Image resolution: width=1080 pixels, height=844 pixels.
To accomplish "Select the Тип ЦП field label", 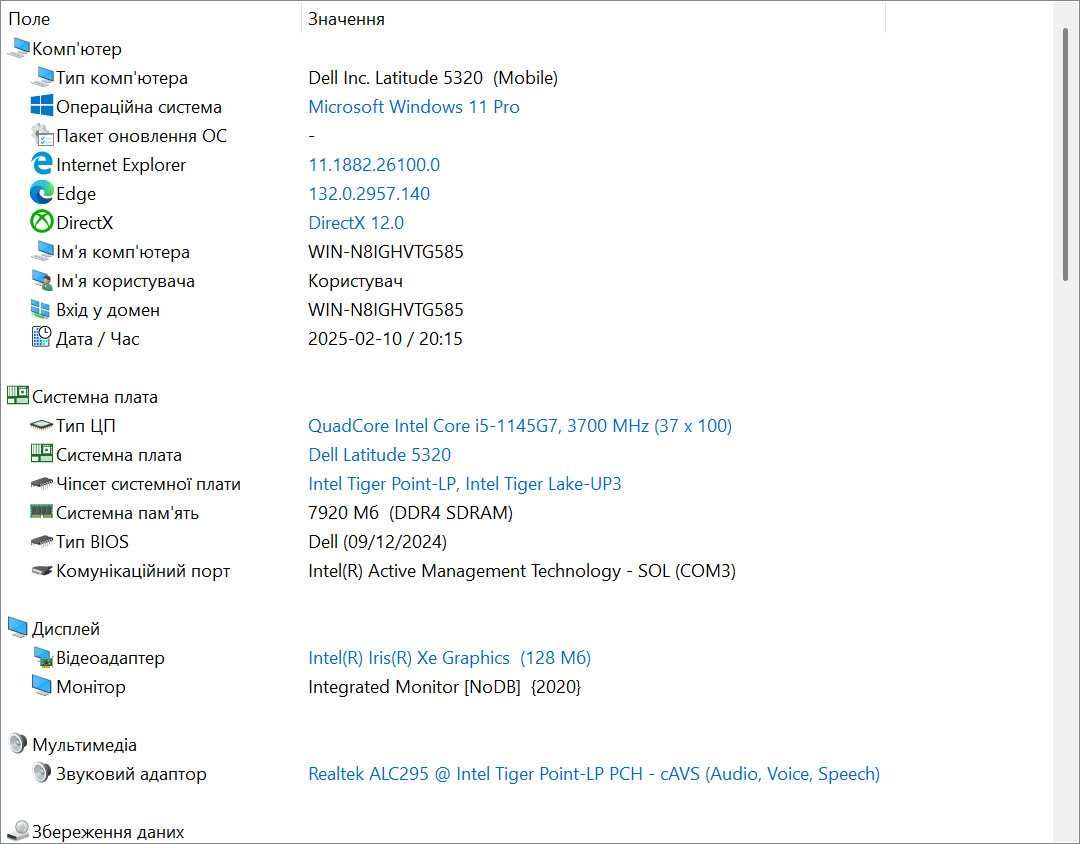I will click(x=86, y=426).
